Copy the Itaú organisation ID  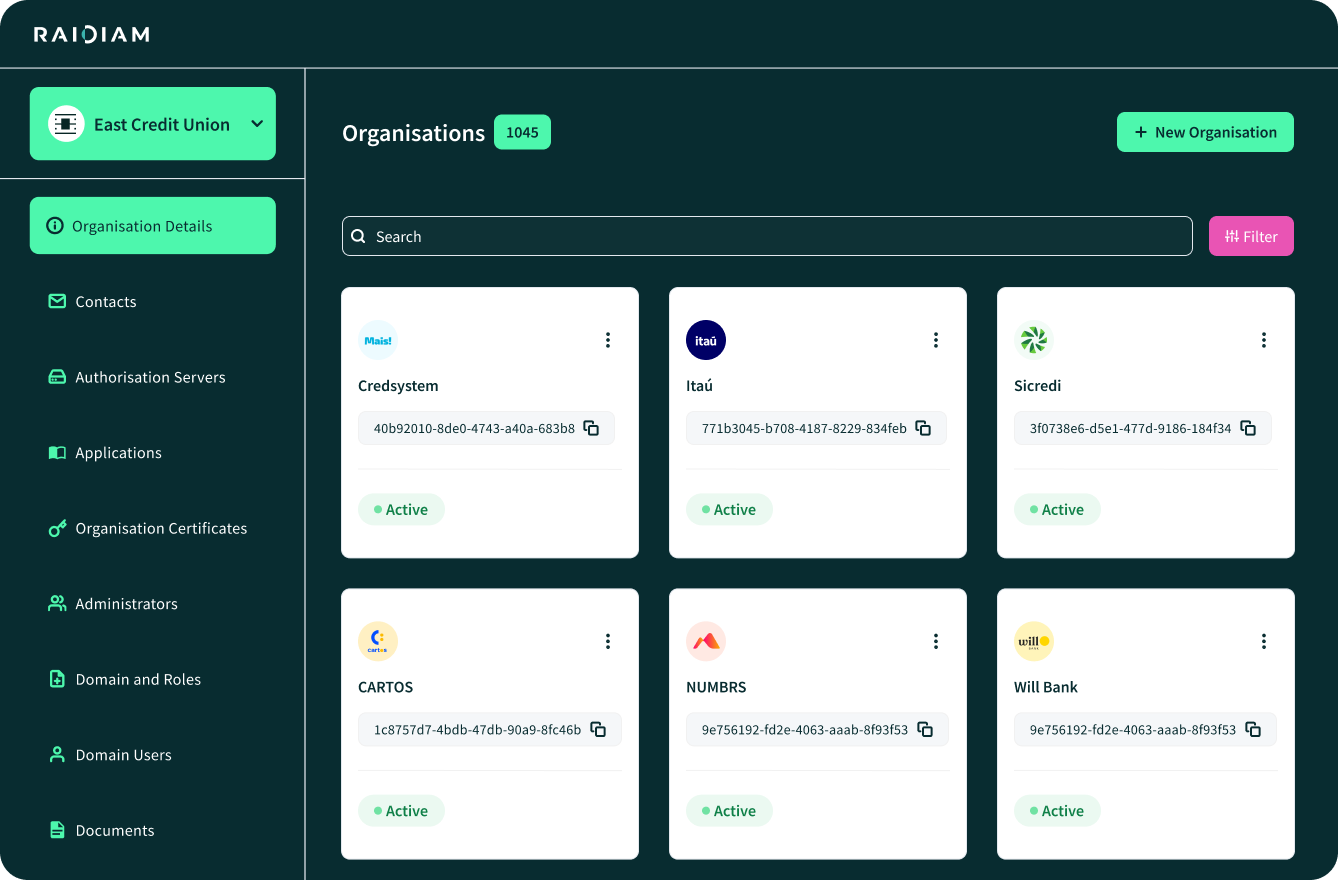click(923, 428)
